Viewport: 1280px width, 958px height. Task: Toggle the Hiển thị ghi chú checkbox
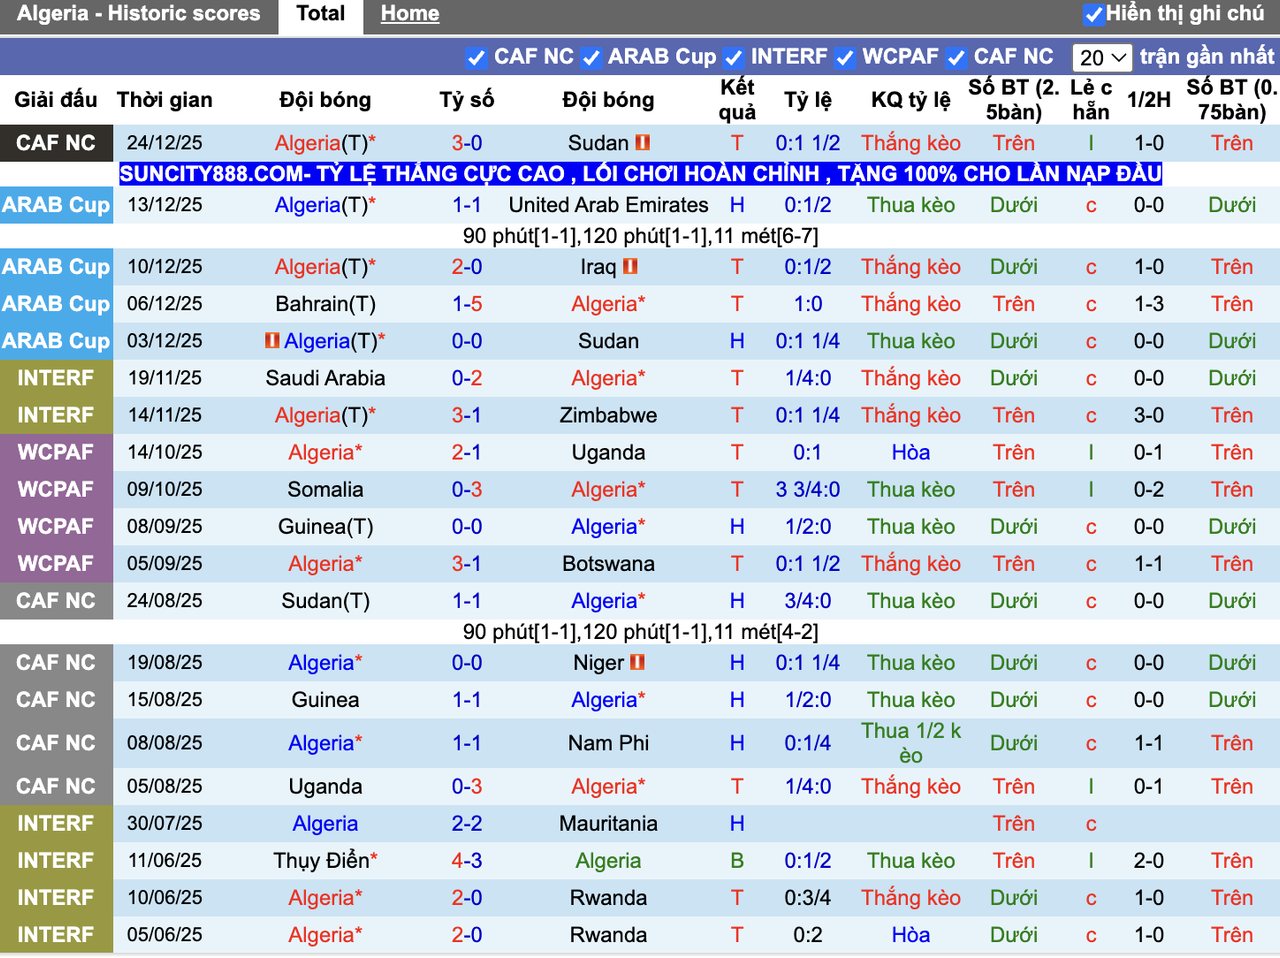(1094, 15)
